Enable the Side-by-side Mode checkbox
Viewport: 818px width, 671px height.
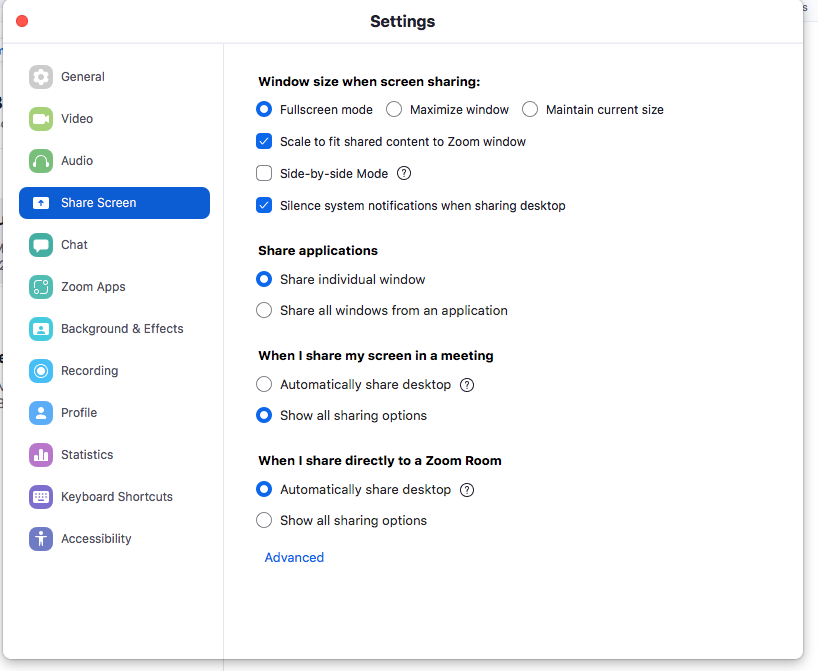(264, 173)
